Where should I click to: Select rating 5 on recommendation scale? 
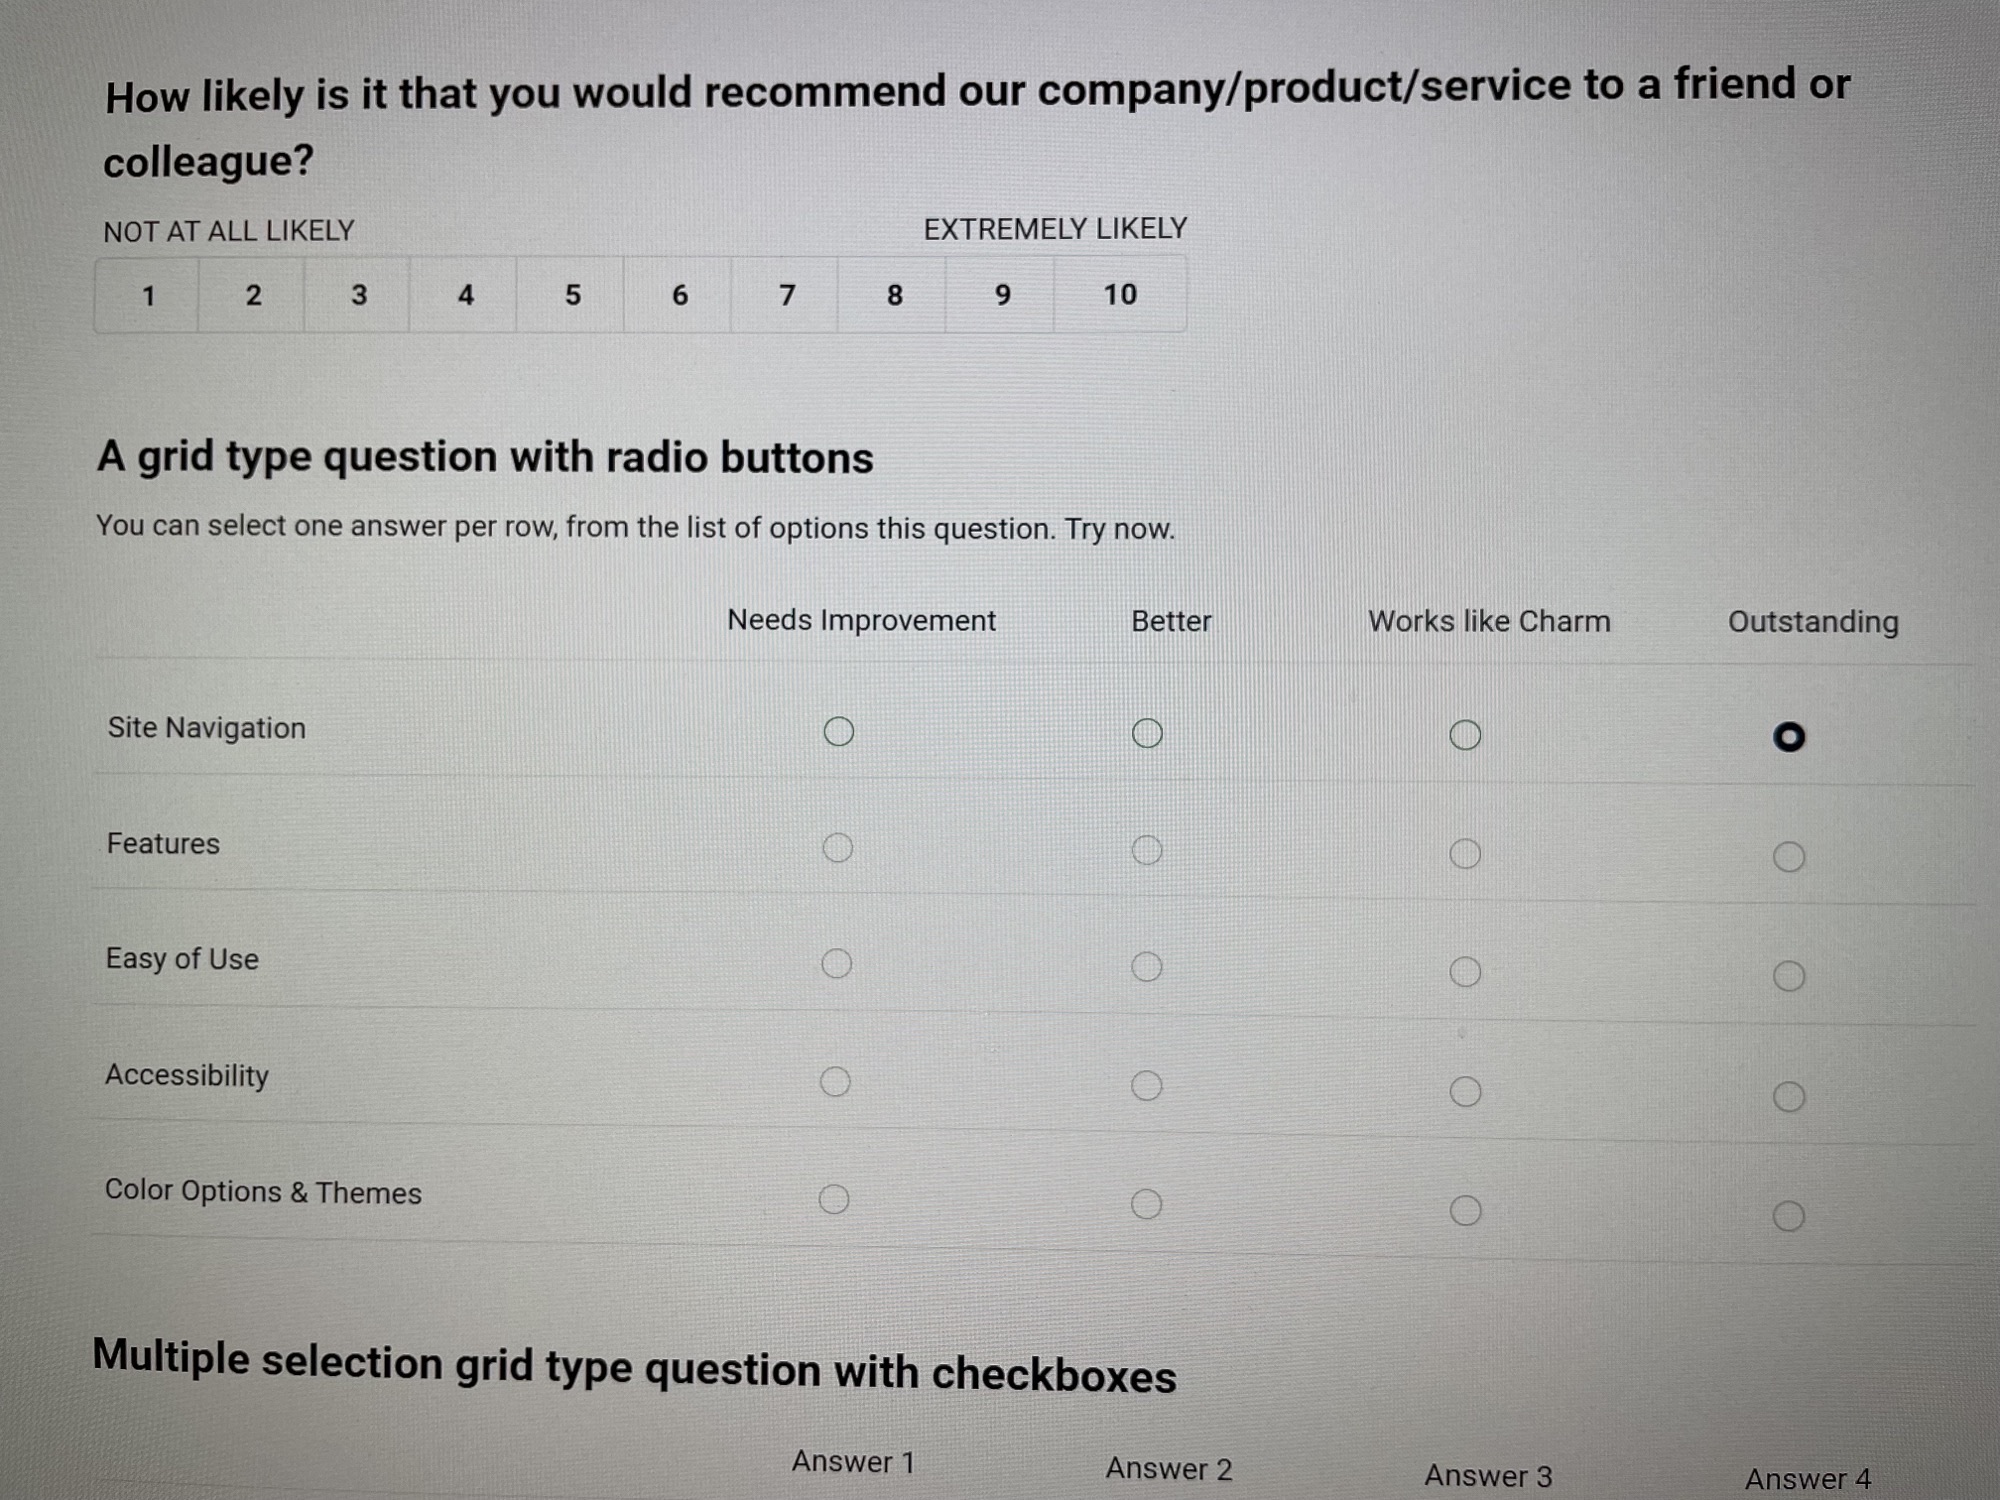point(572,295)
